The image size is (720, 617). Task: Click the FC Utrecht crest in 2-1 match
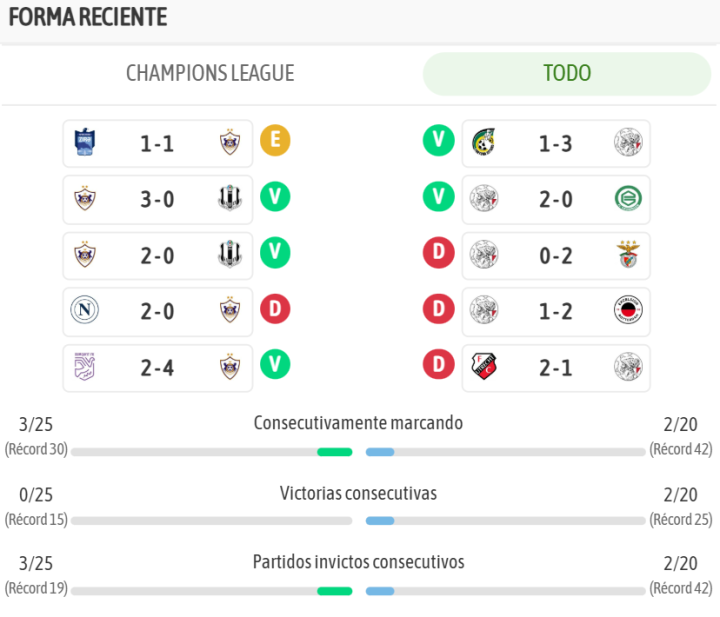click(x=484, y=367)
